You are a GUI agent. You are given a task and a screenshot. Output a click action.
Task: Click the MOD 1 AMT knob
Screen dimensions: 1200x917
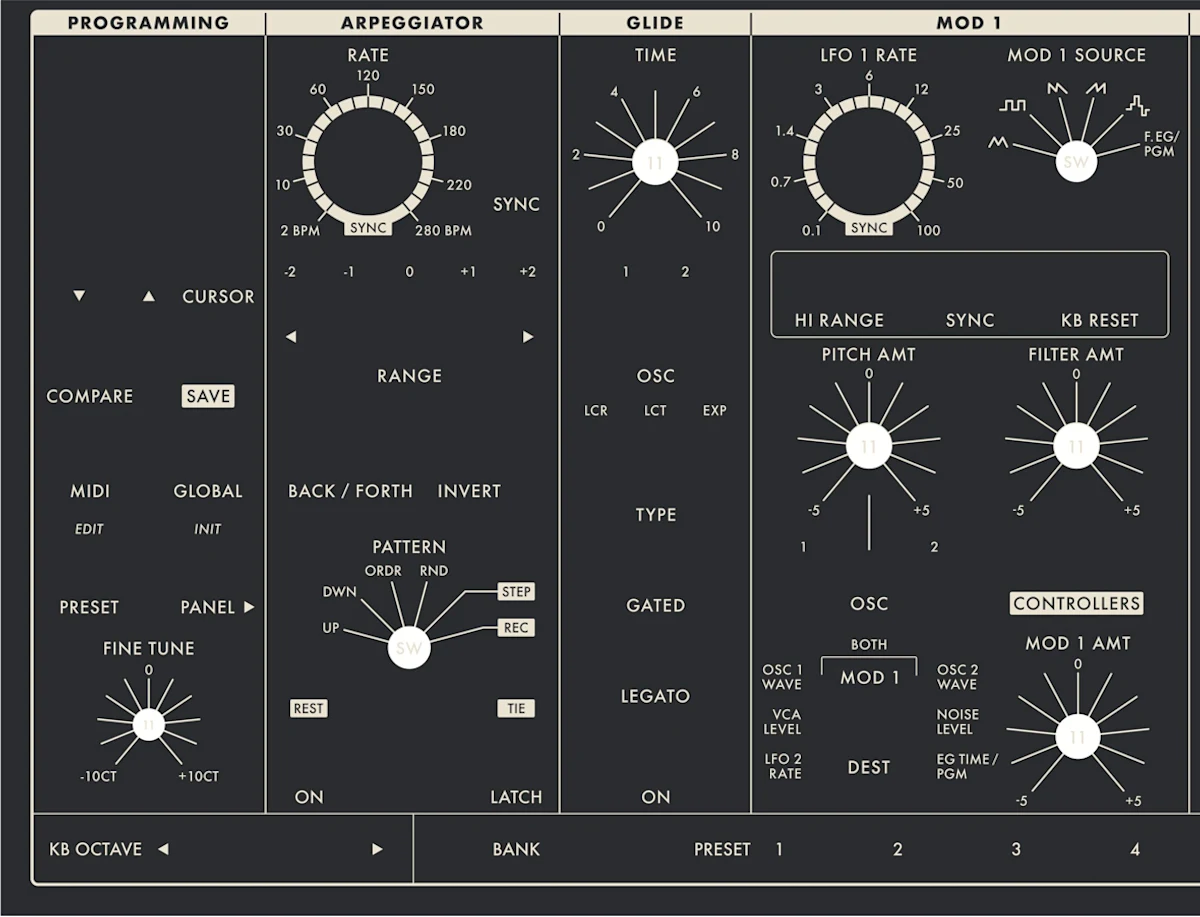tap(1076, 738)
